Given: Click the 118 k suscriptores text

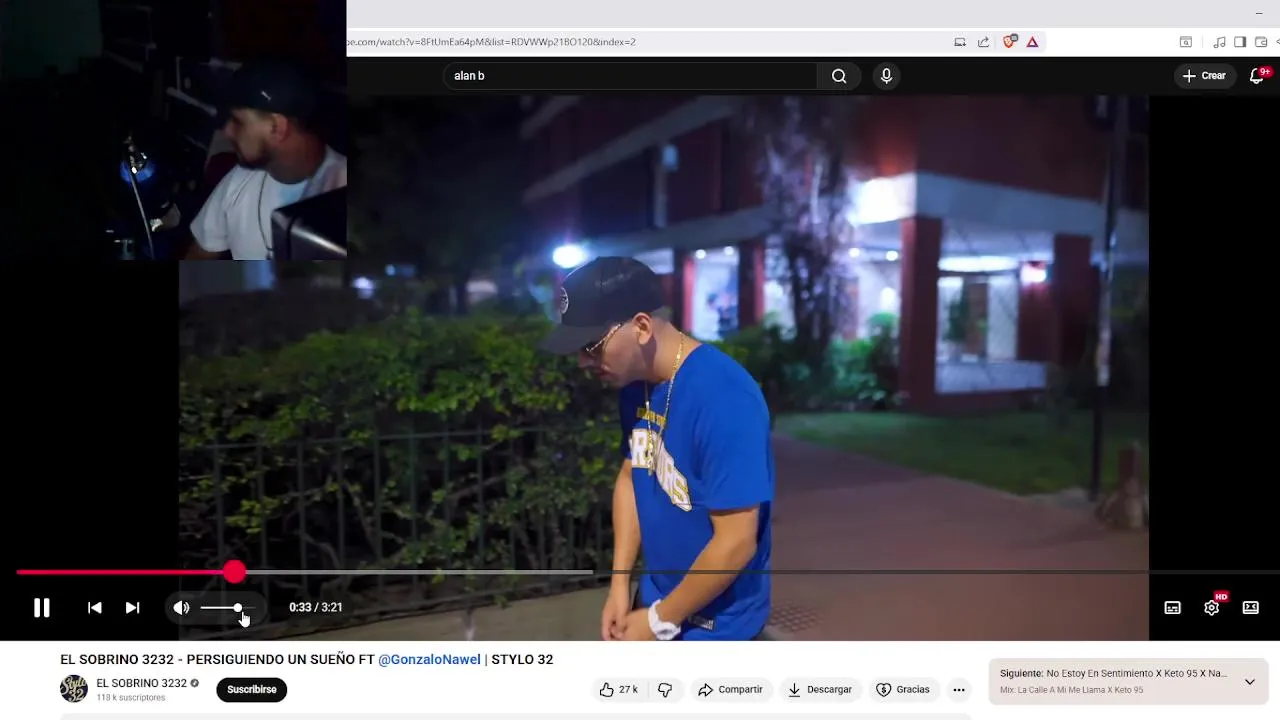Looking at the screenshot, I should (x=131, y=698).
